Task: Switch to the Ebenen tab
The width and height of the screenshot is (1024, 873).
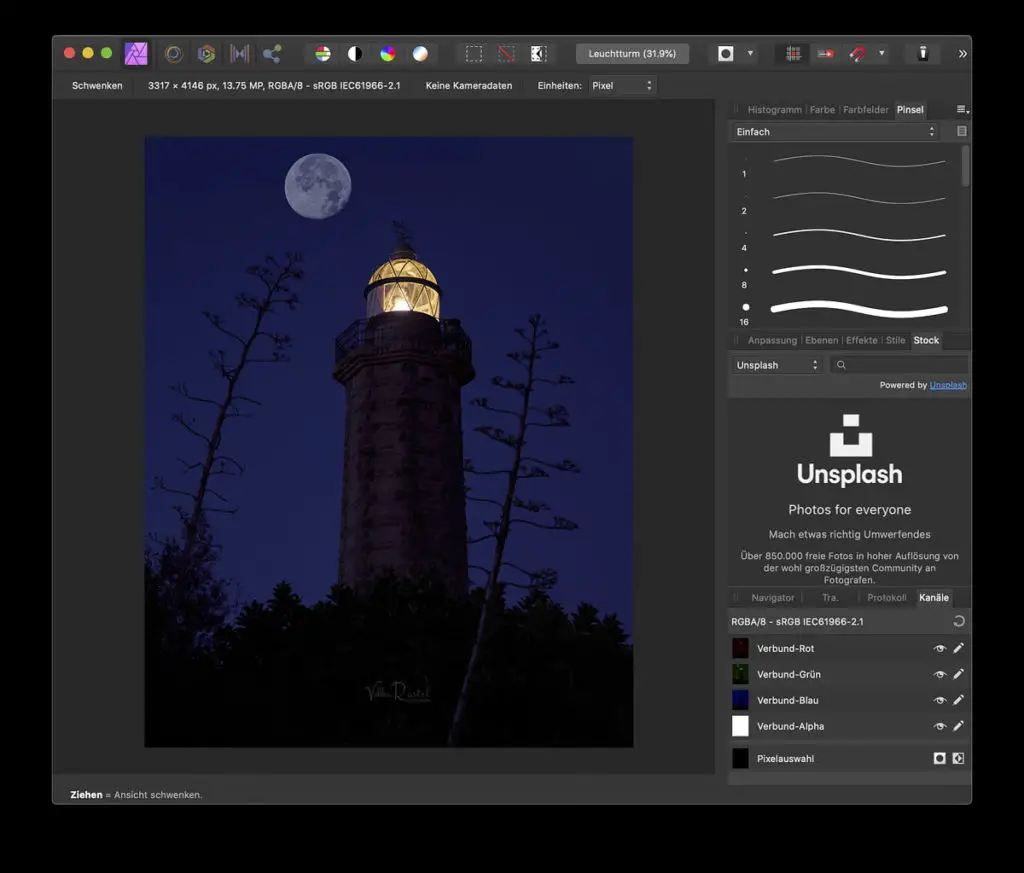Action: click(x=822, y=340)
